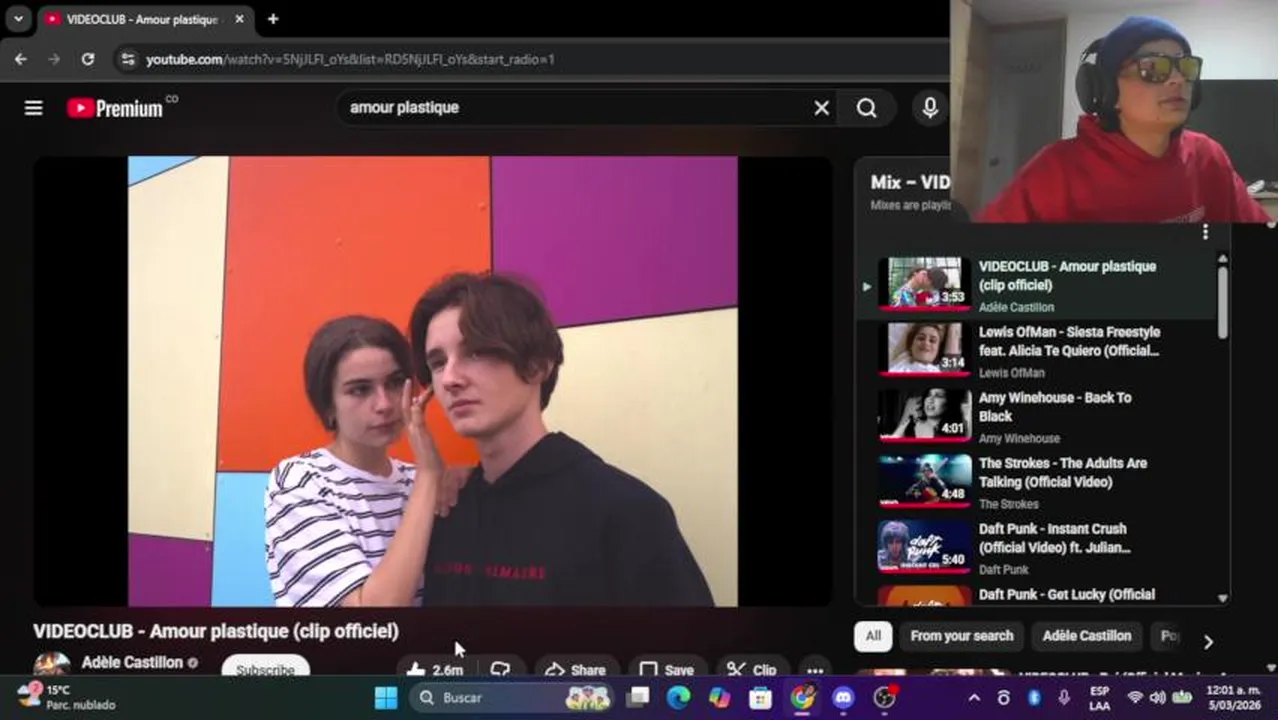The image size is (1278, 720).
Task: Dislike the video with thumbs-down
Action: click(x=500, y=669)
